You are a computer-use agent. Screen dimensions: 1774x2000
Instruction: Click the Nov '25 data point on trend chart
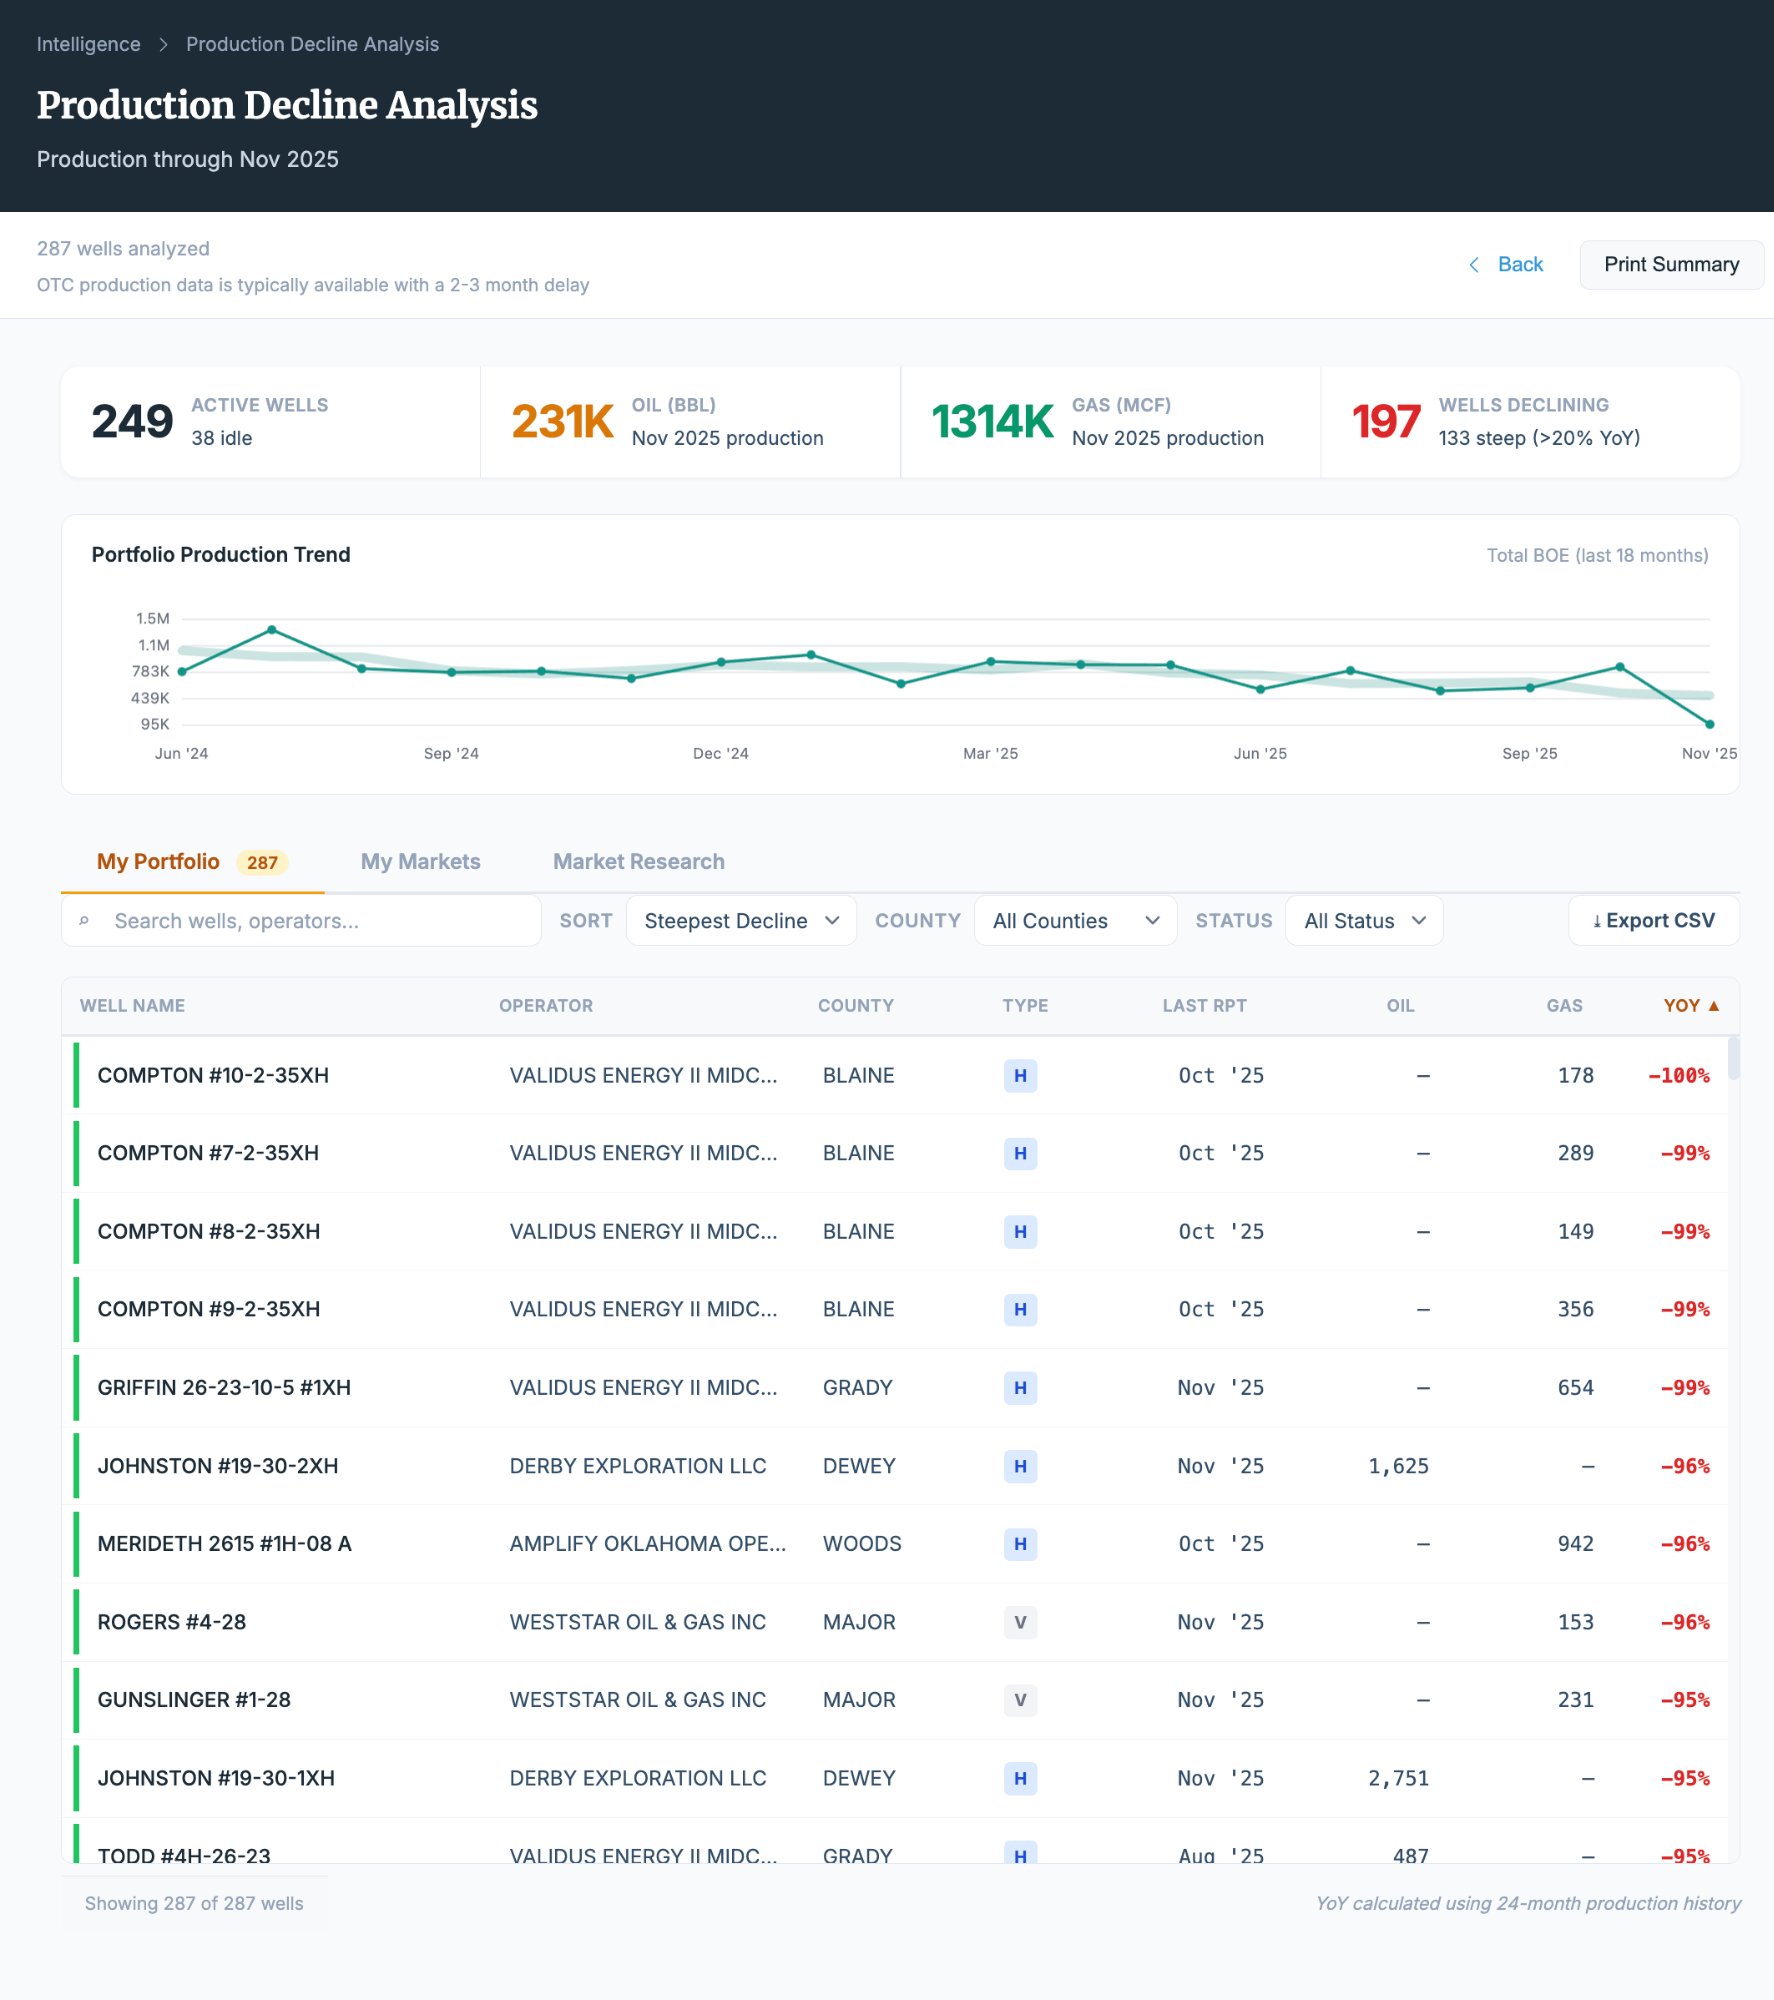[1709, 724]
